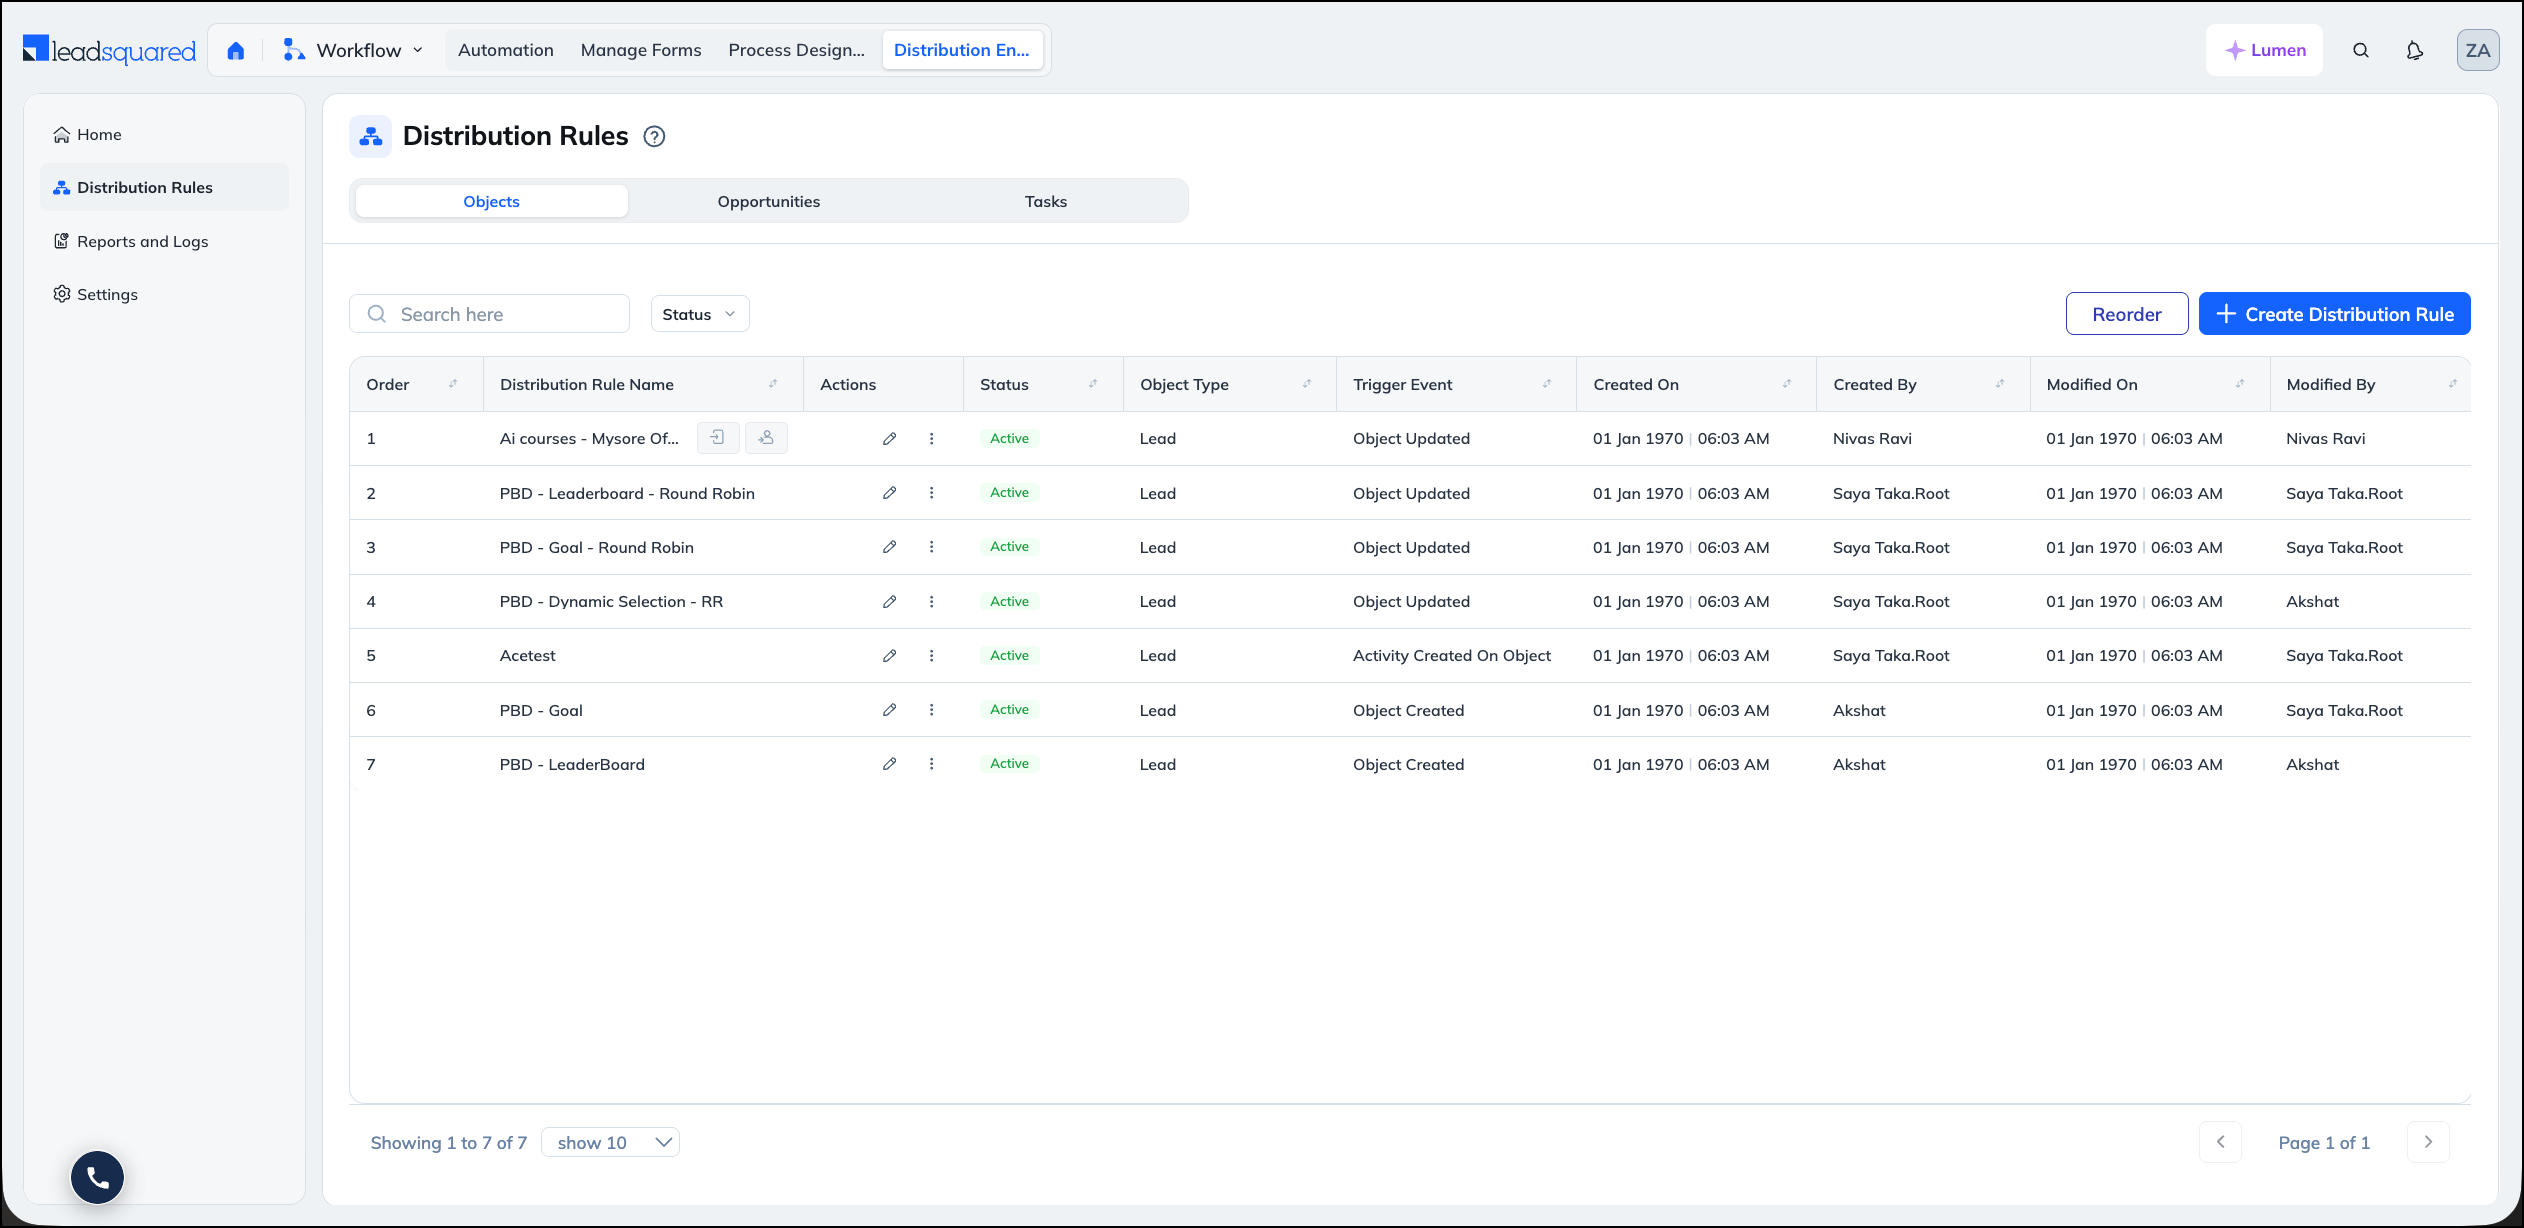Open more options for Acetest rule

[931, 656]
